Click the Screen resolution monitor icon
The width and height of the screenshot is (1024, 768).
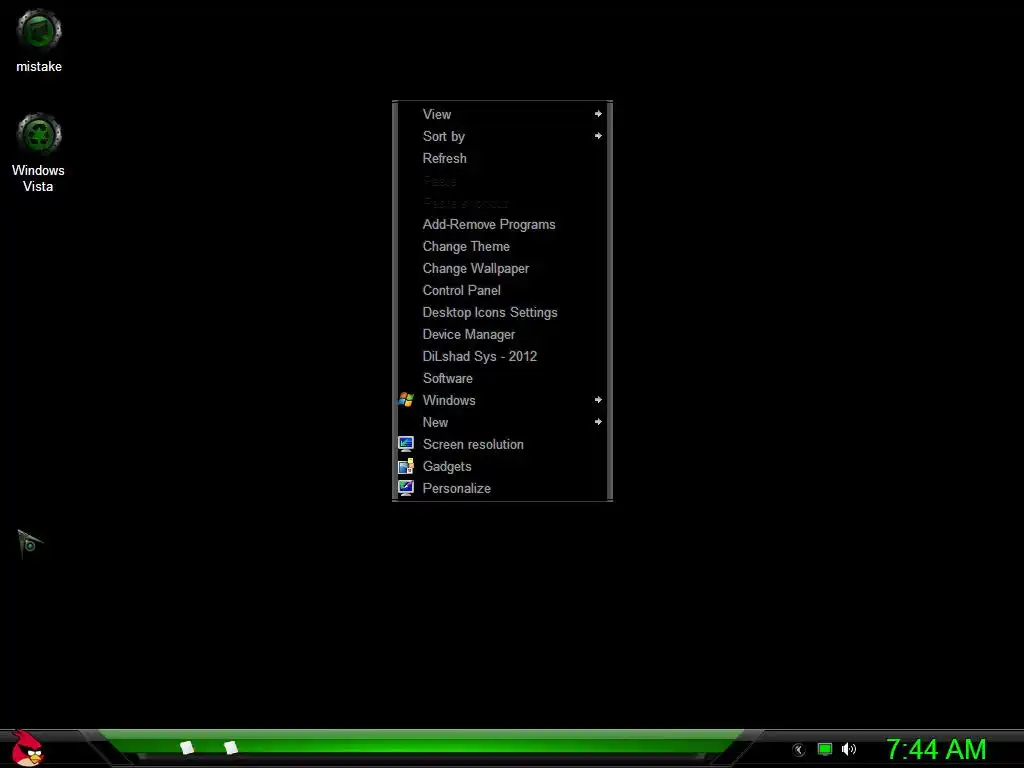(x=406, y=444)
